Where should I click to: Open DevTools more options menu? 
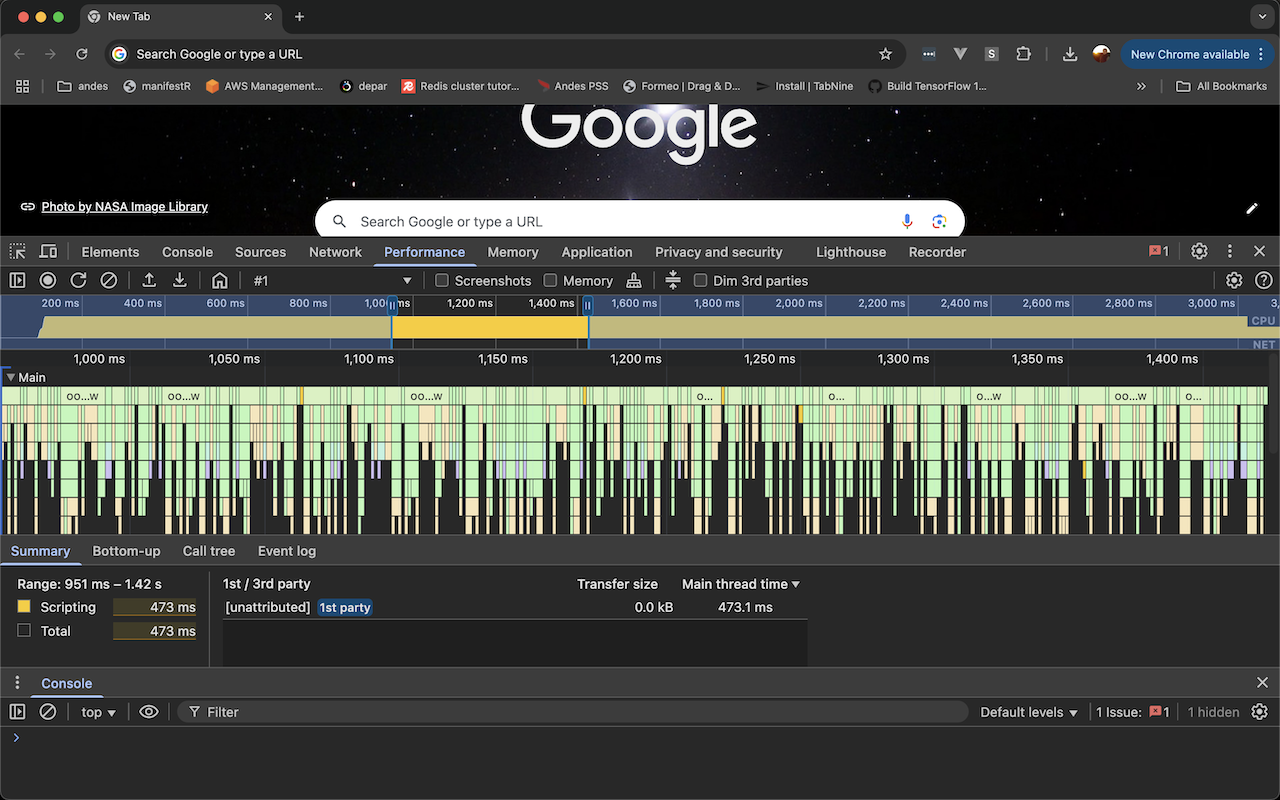click(1230, 252)
